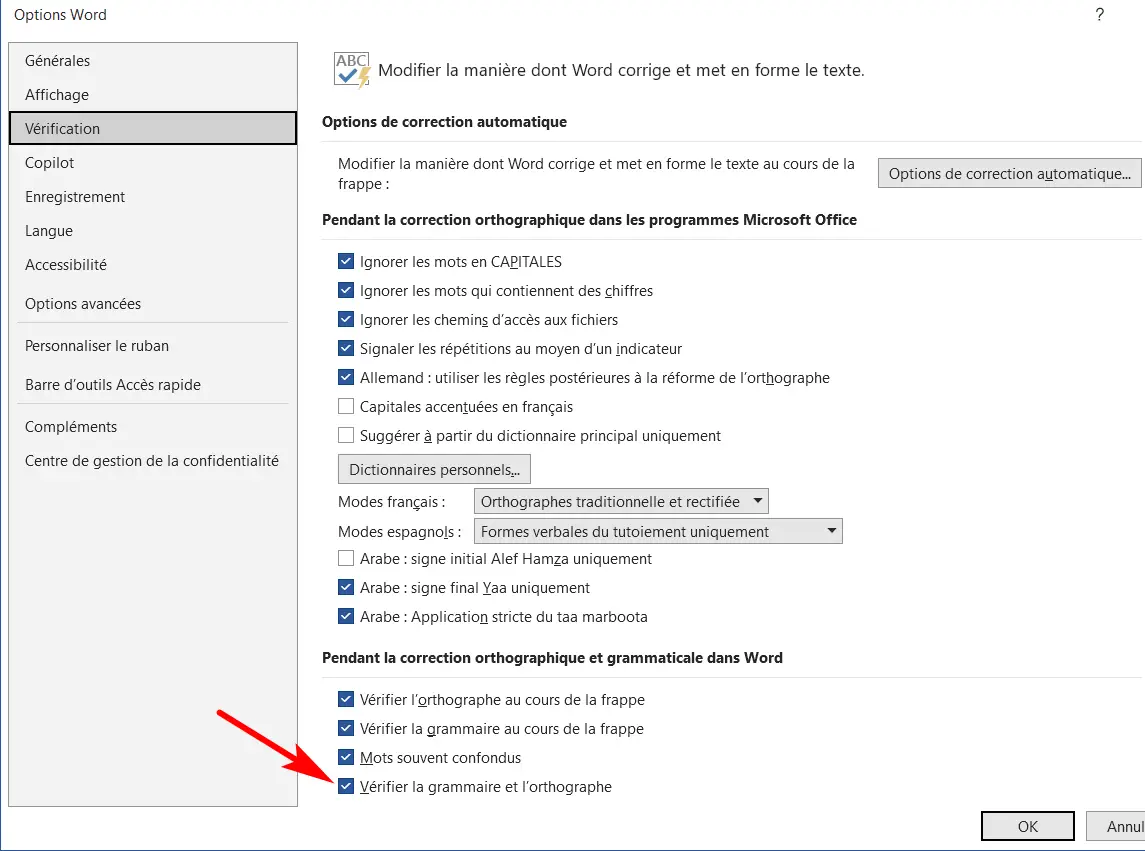Image resolution: width=1145 pixels, height=851 pixels.
Task: Open Options avancées
Action: click(153, 304)
